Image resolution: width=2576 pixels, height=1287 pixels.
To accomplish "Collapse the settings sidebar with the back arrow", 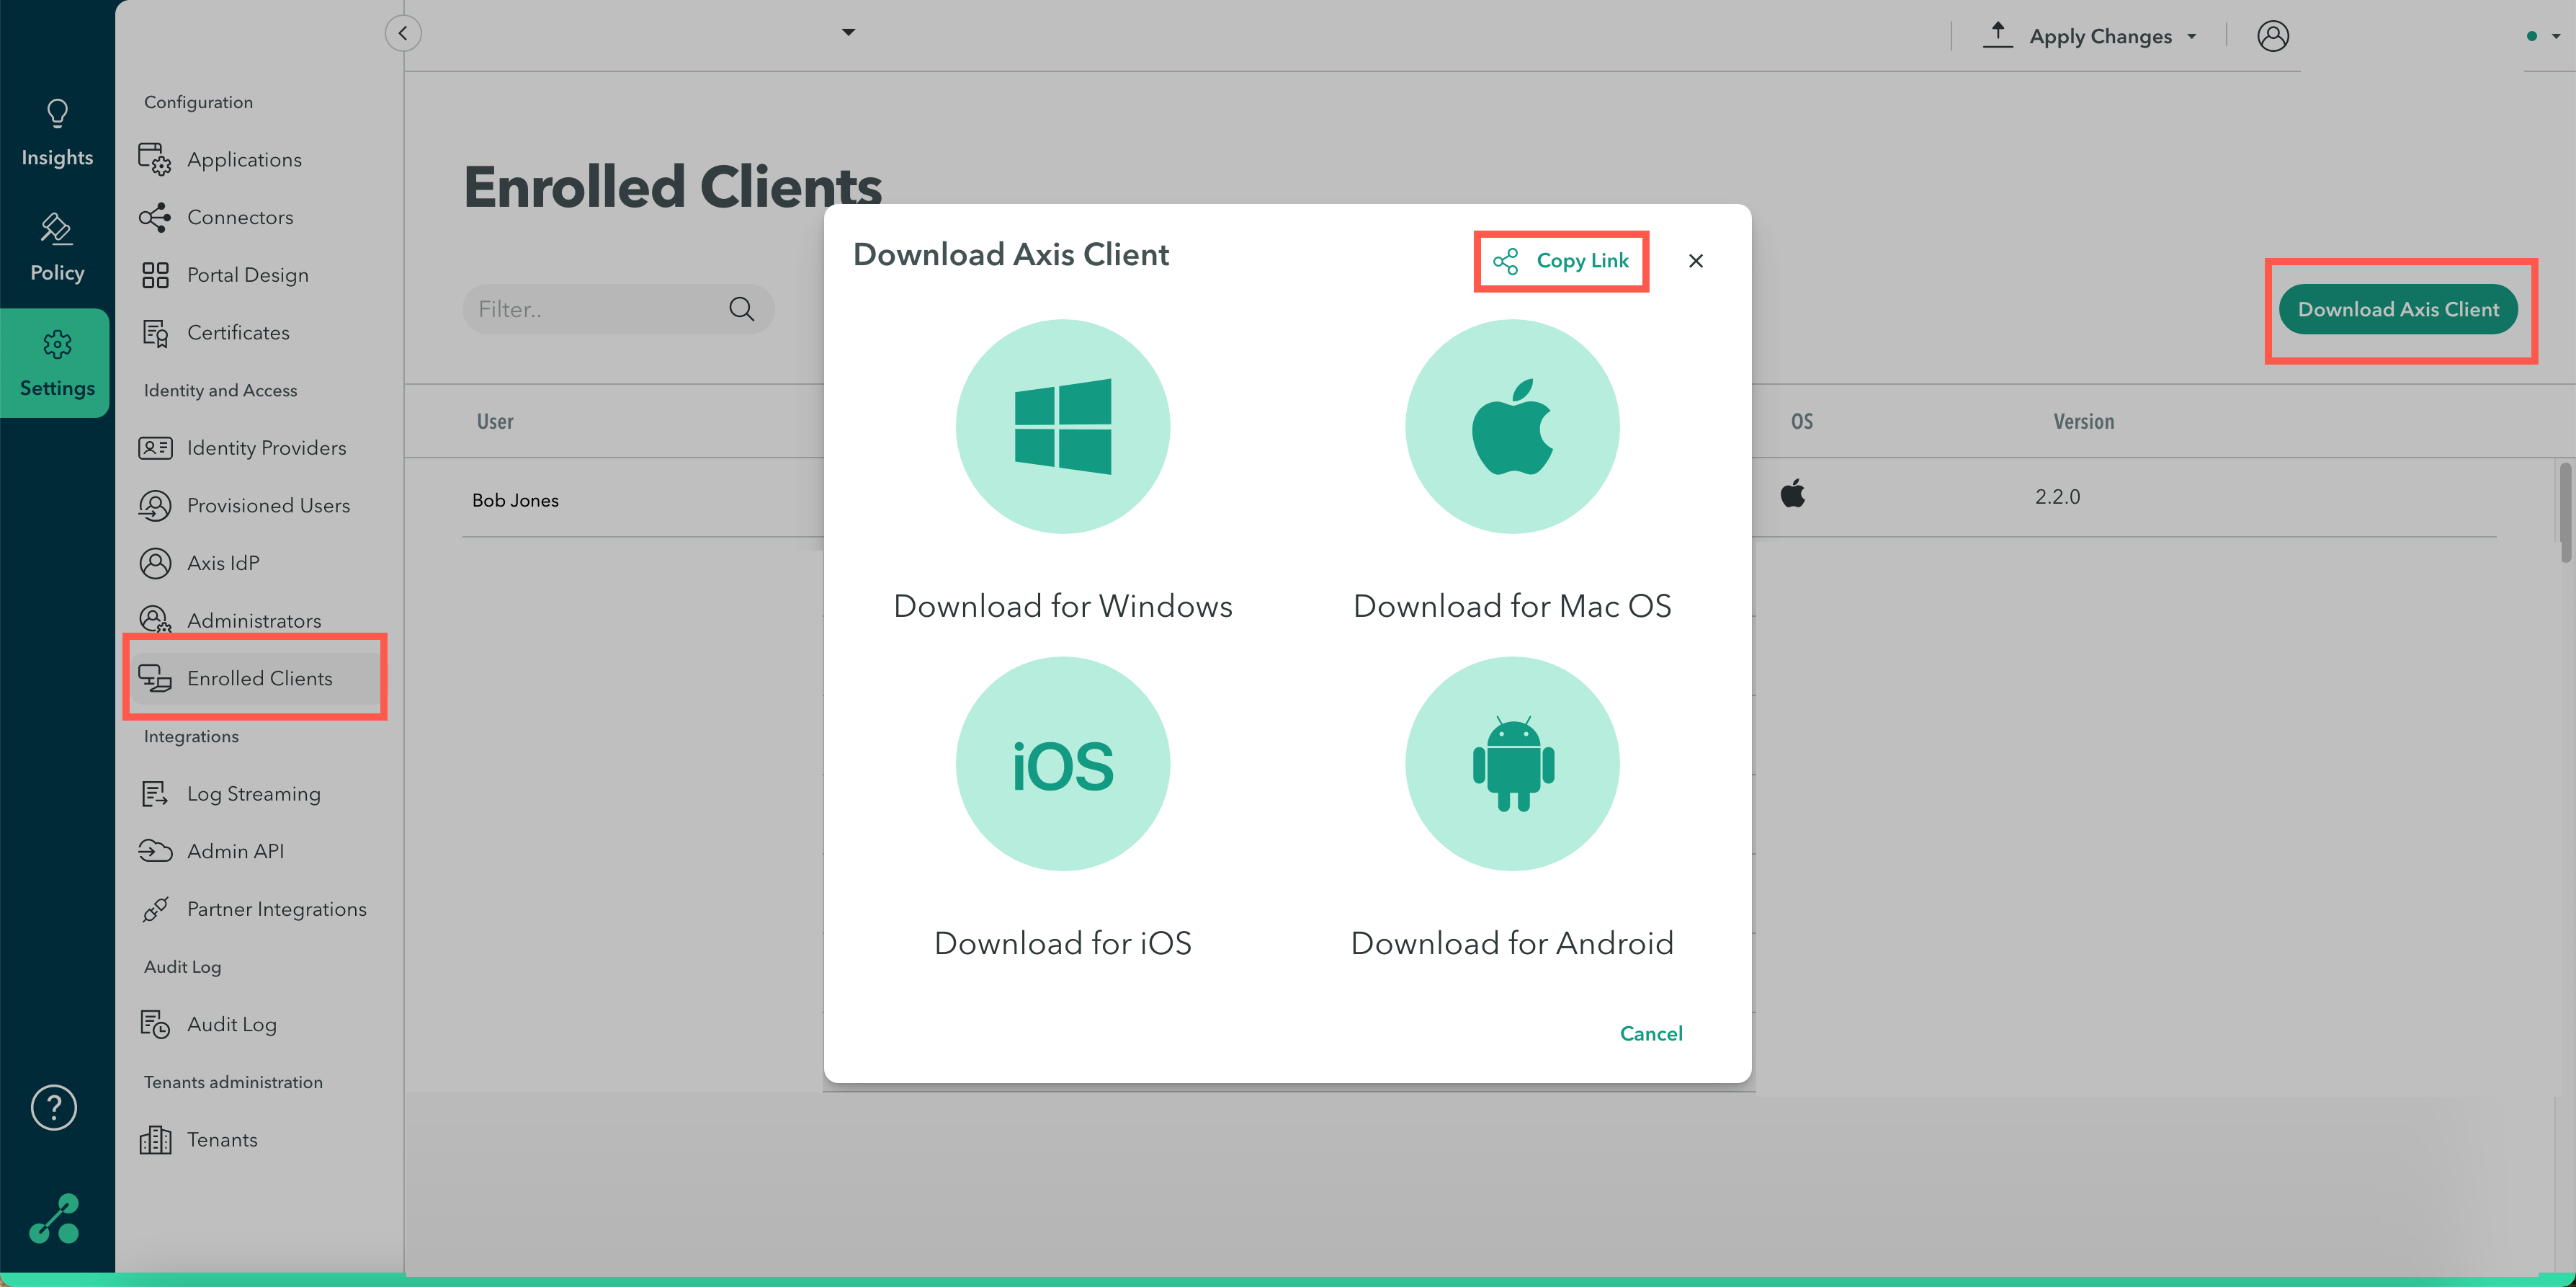I will pos(403,33).
